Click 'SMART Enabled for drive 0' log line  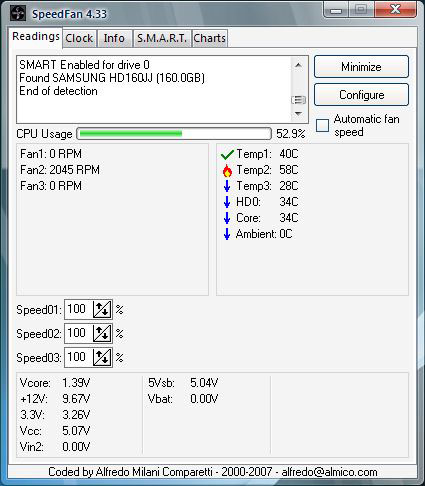click(x=84, y=65)
